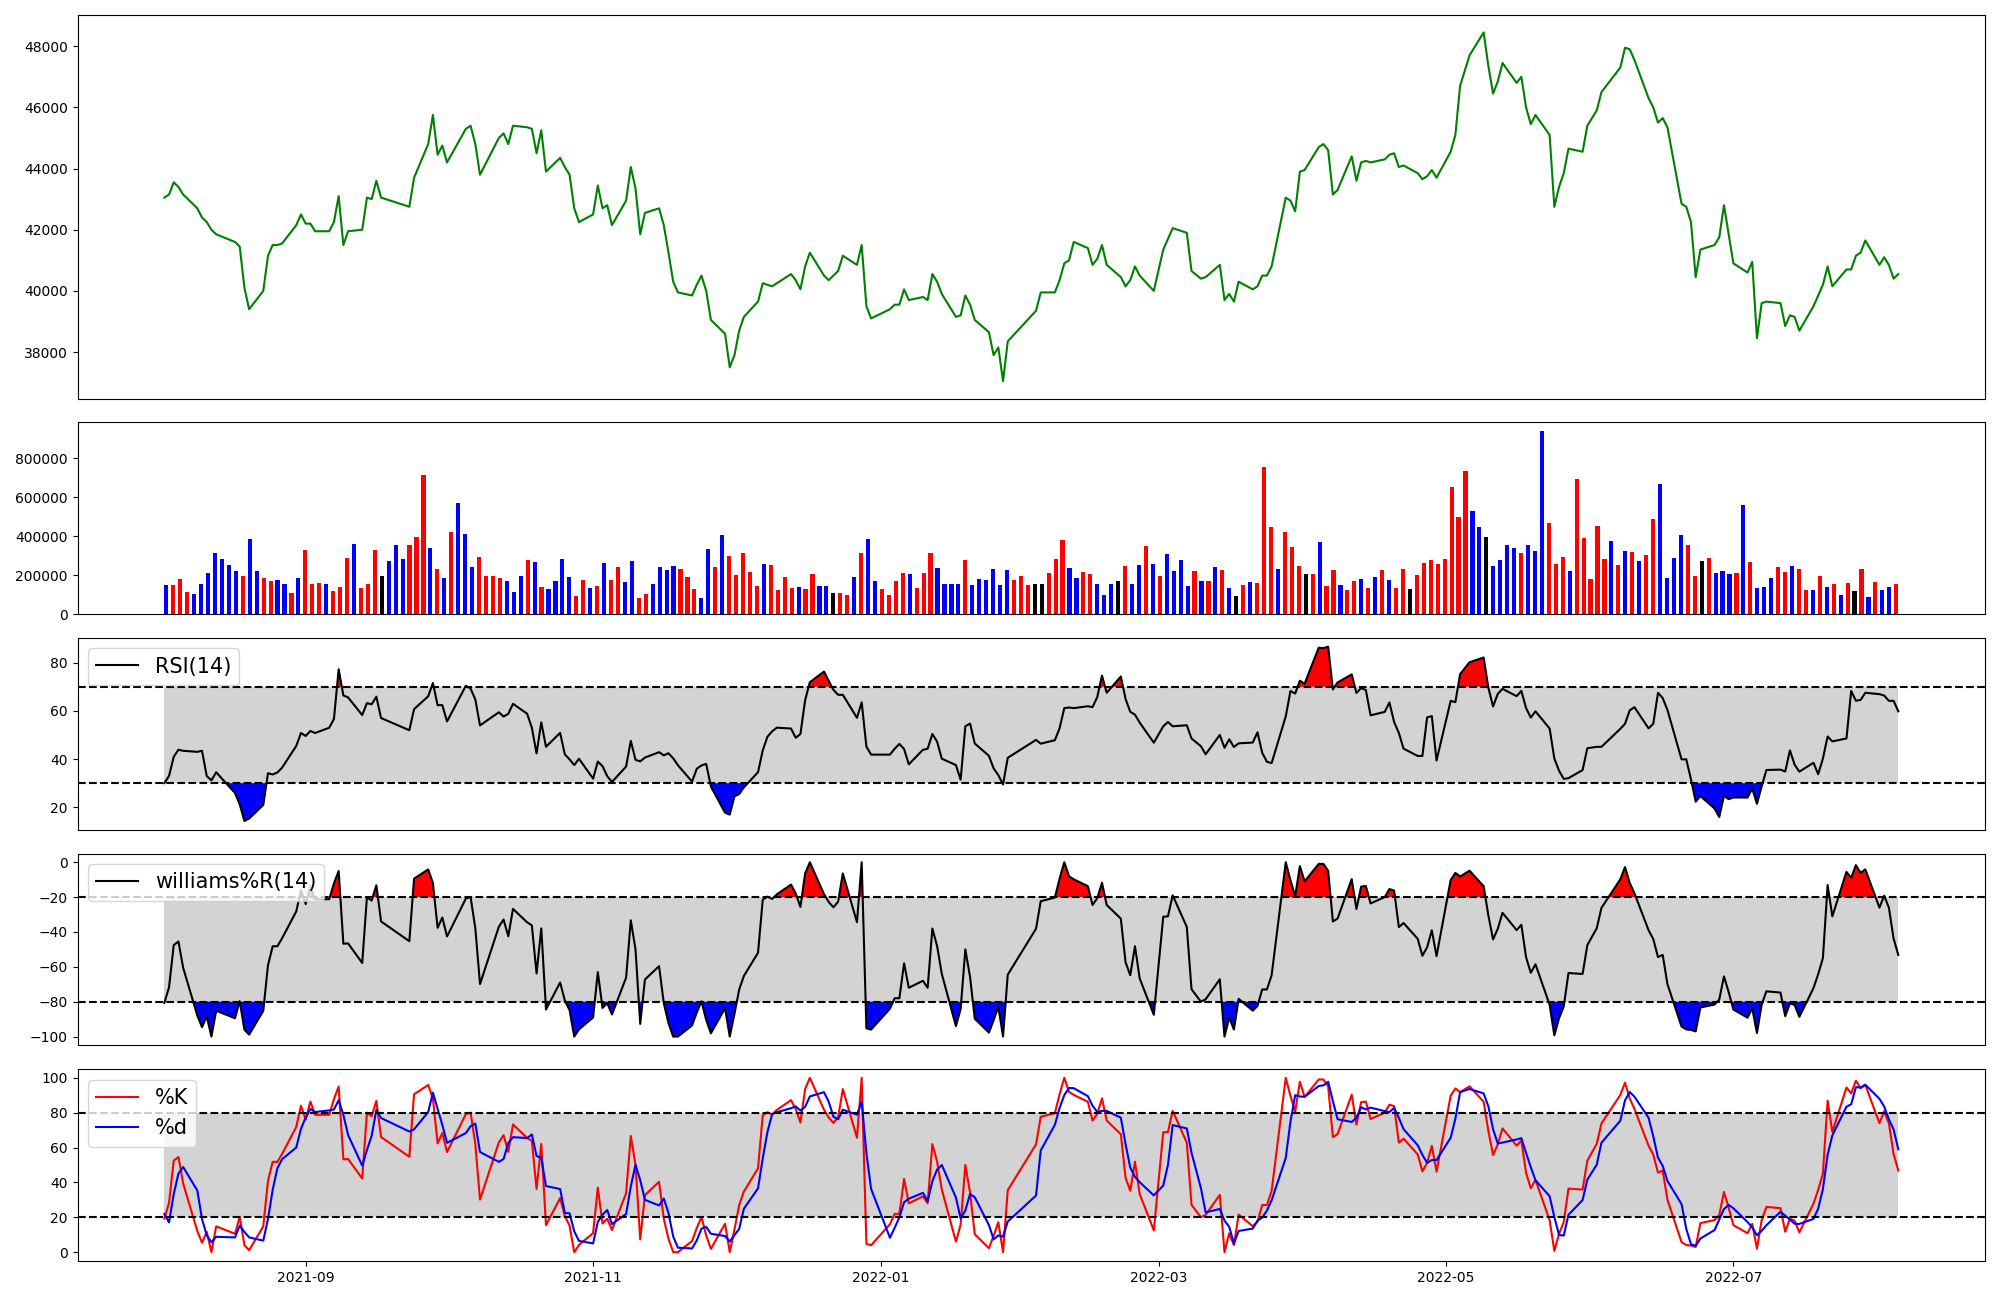Image resolution: width=2000 pixels, height=1300 pixels.
Task: Click the black line sample in RSI legend
Action: 116,666
